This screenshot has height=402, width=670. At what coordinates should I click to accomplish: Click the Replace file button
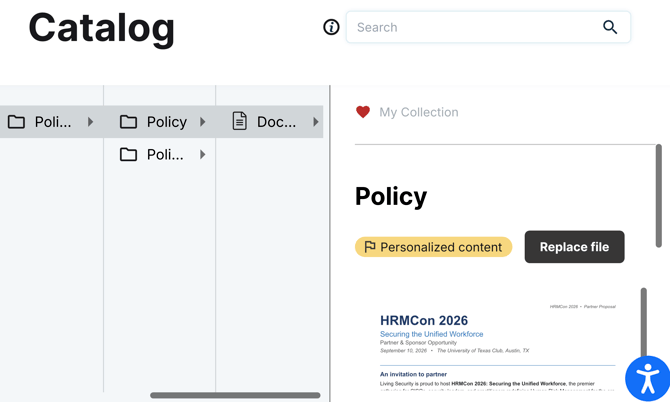click(x=574, y=247)
